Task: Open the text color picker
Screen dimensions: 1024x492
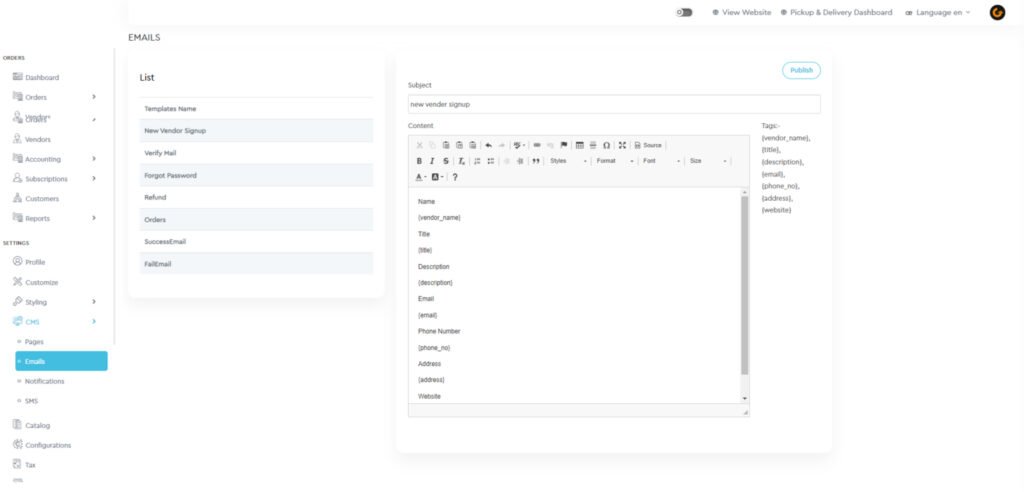Action: [420, 177]
